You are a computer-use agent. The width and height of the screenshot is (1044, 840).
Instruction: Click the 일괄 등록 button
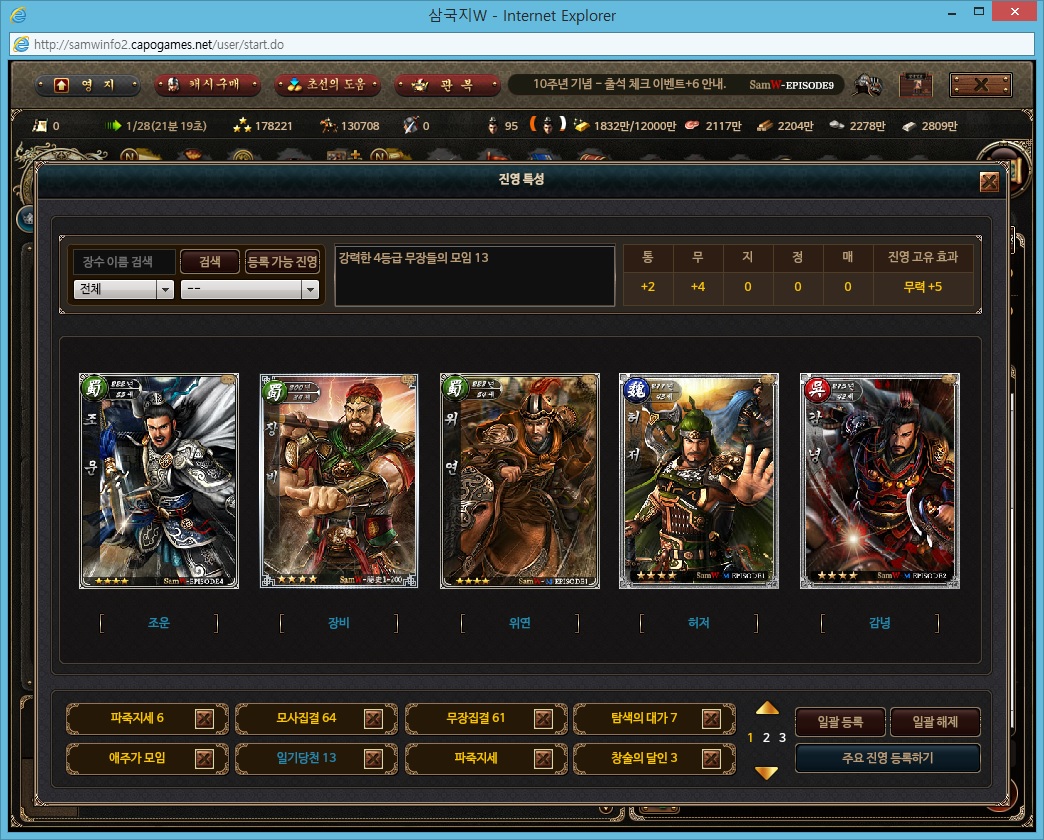pyautogui.click(x=840, y=722)
